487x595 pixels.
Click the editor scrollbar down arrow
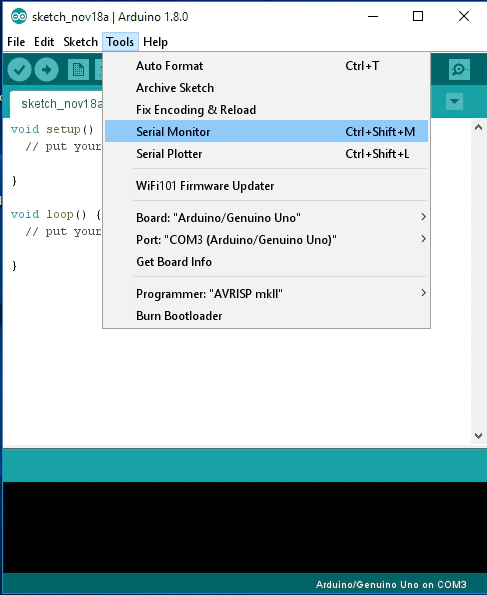(478, 436)
